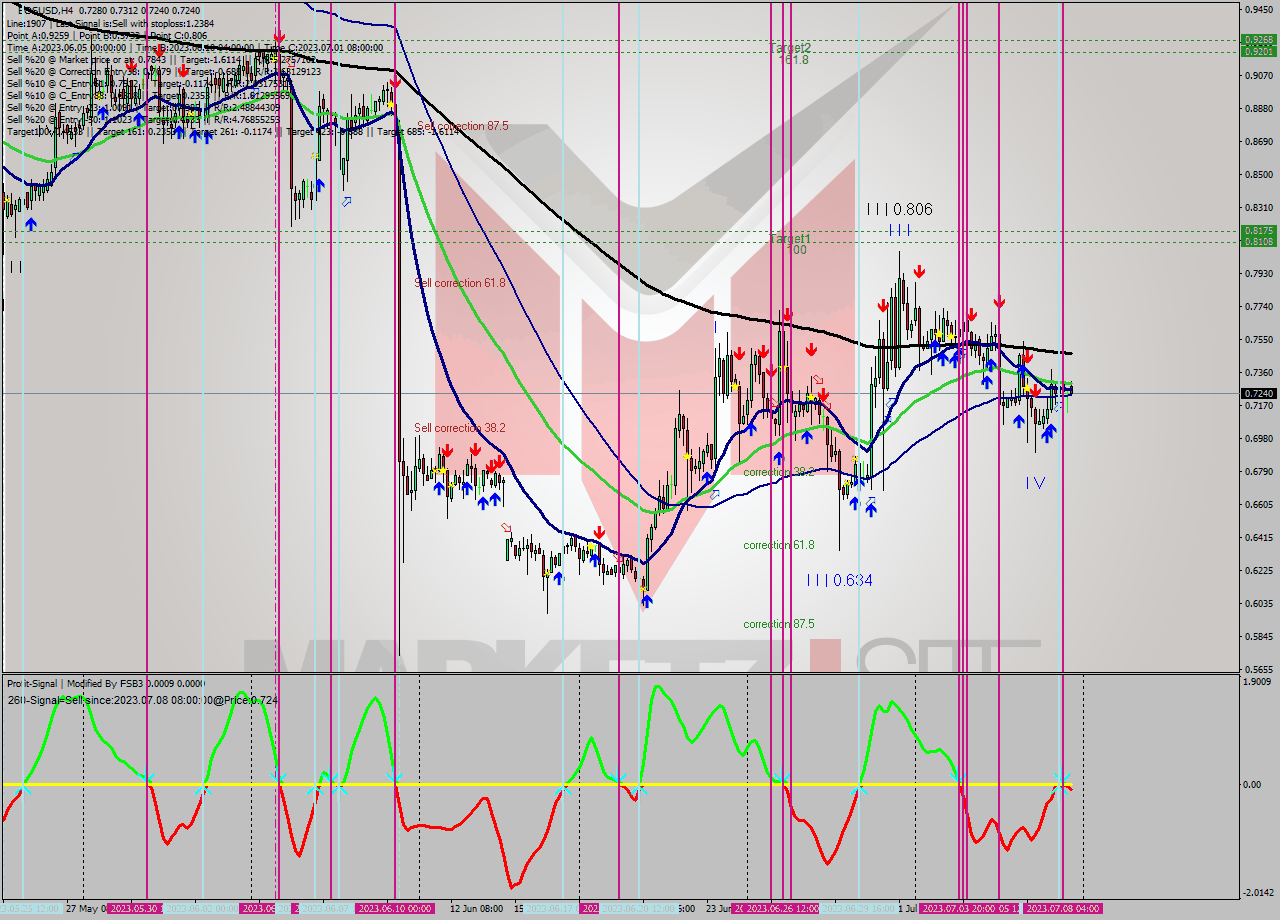
Task: Click the current price tag 0.7240
Action: [x=1258, y=394]
